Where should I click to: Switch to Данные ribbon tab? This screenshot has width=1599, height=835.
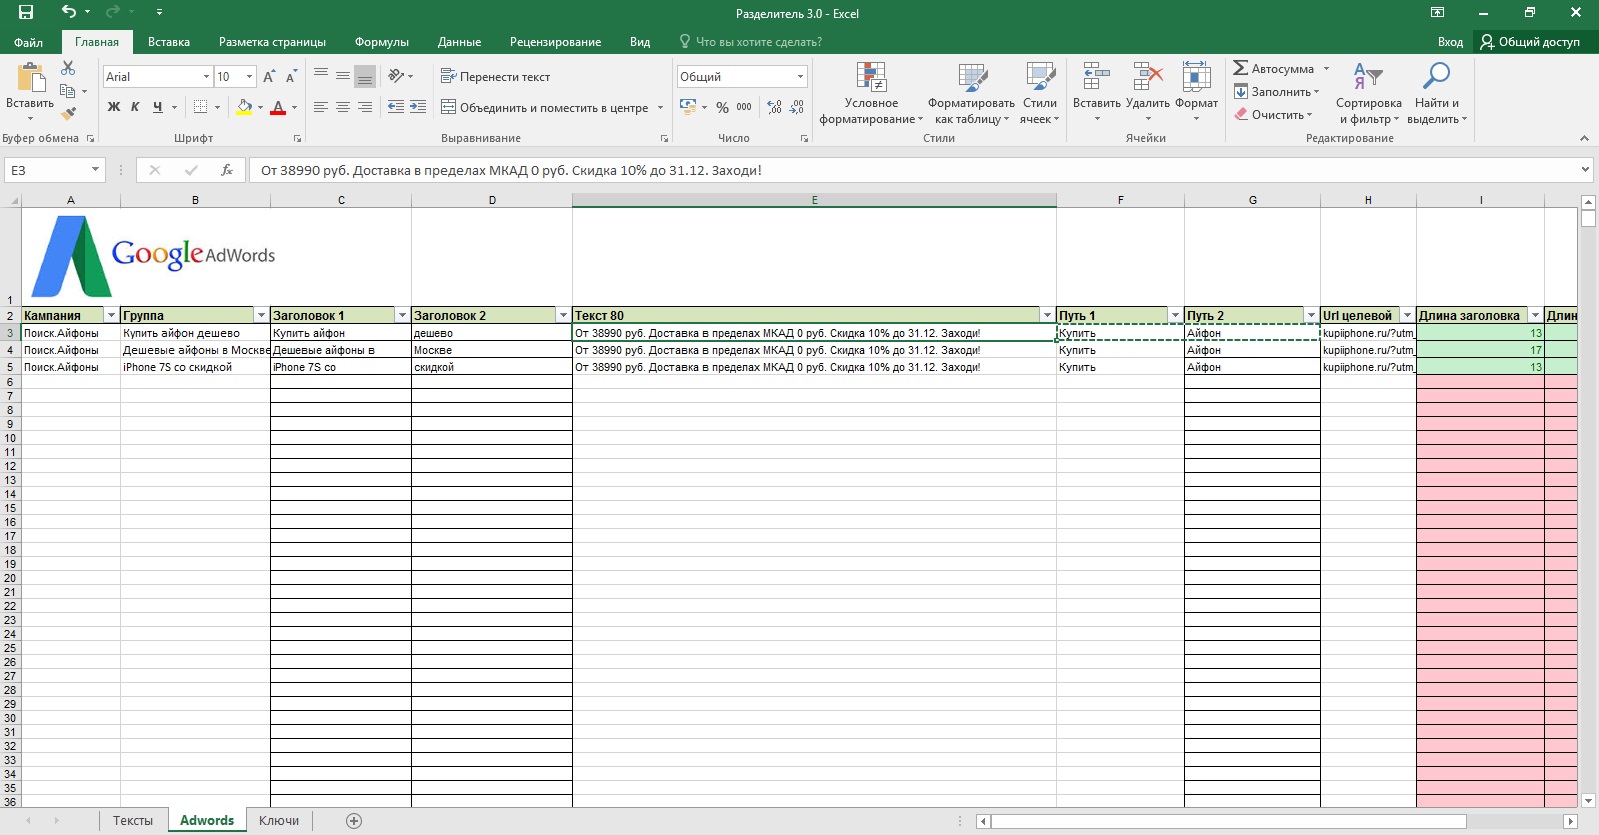(459, 42)
